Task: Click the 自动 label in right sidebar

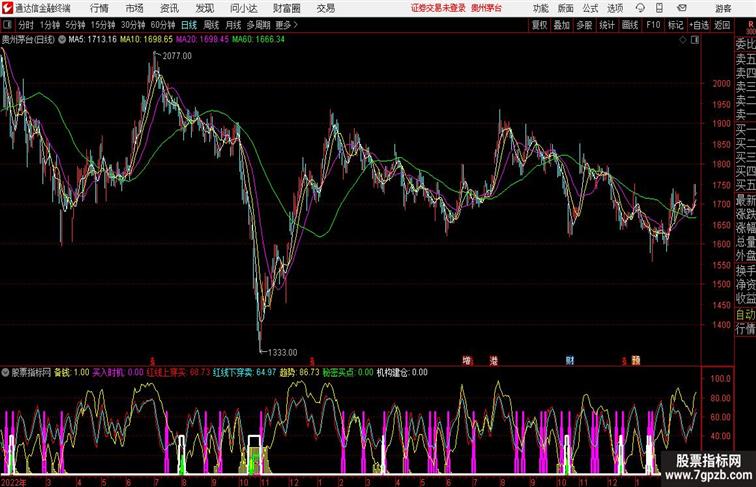Action: point(745,314)
